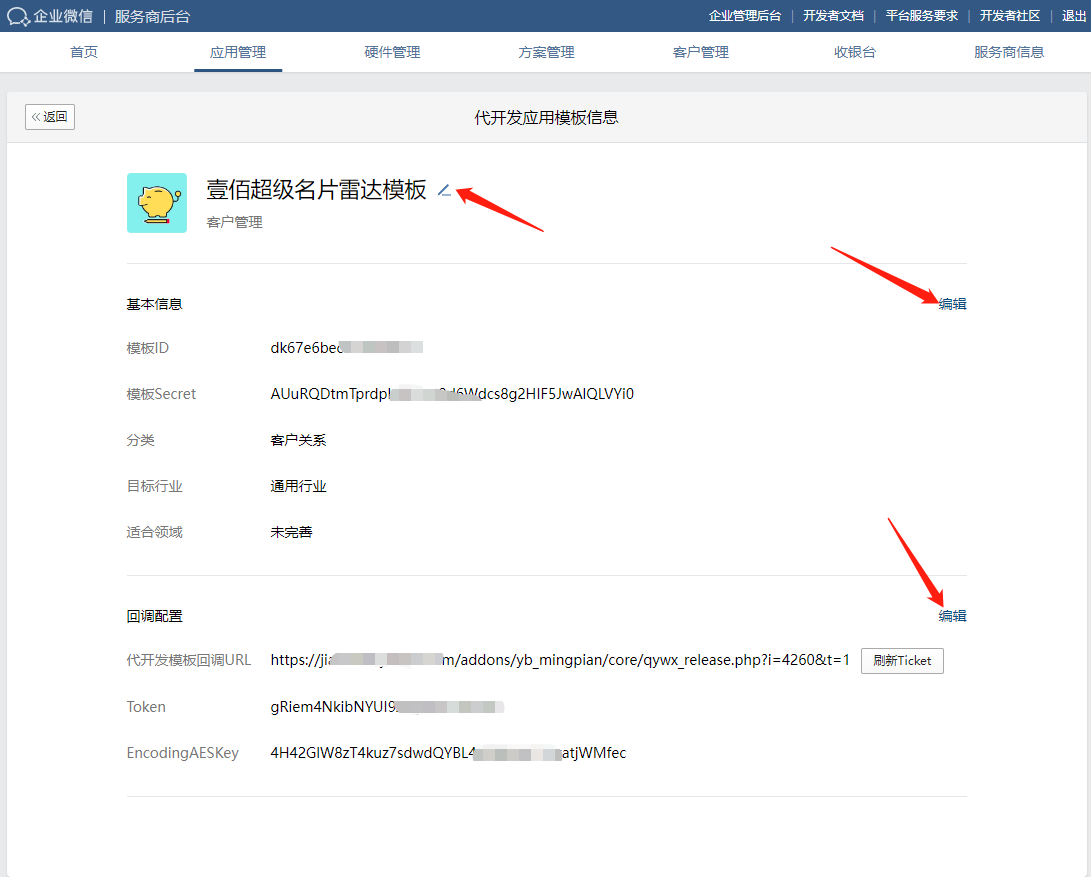The image size is (1091, 877).
Task: Open the 开发者社区 link
Action: point(1010,16)
